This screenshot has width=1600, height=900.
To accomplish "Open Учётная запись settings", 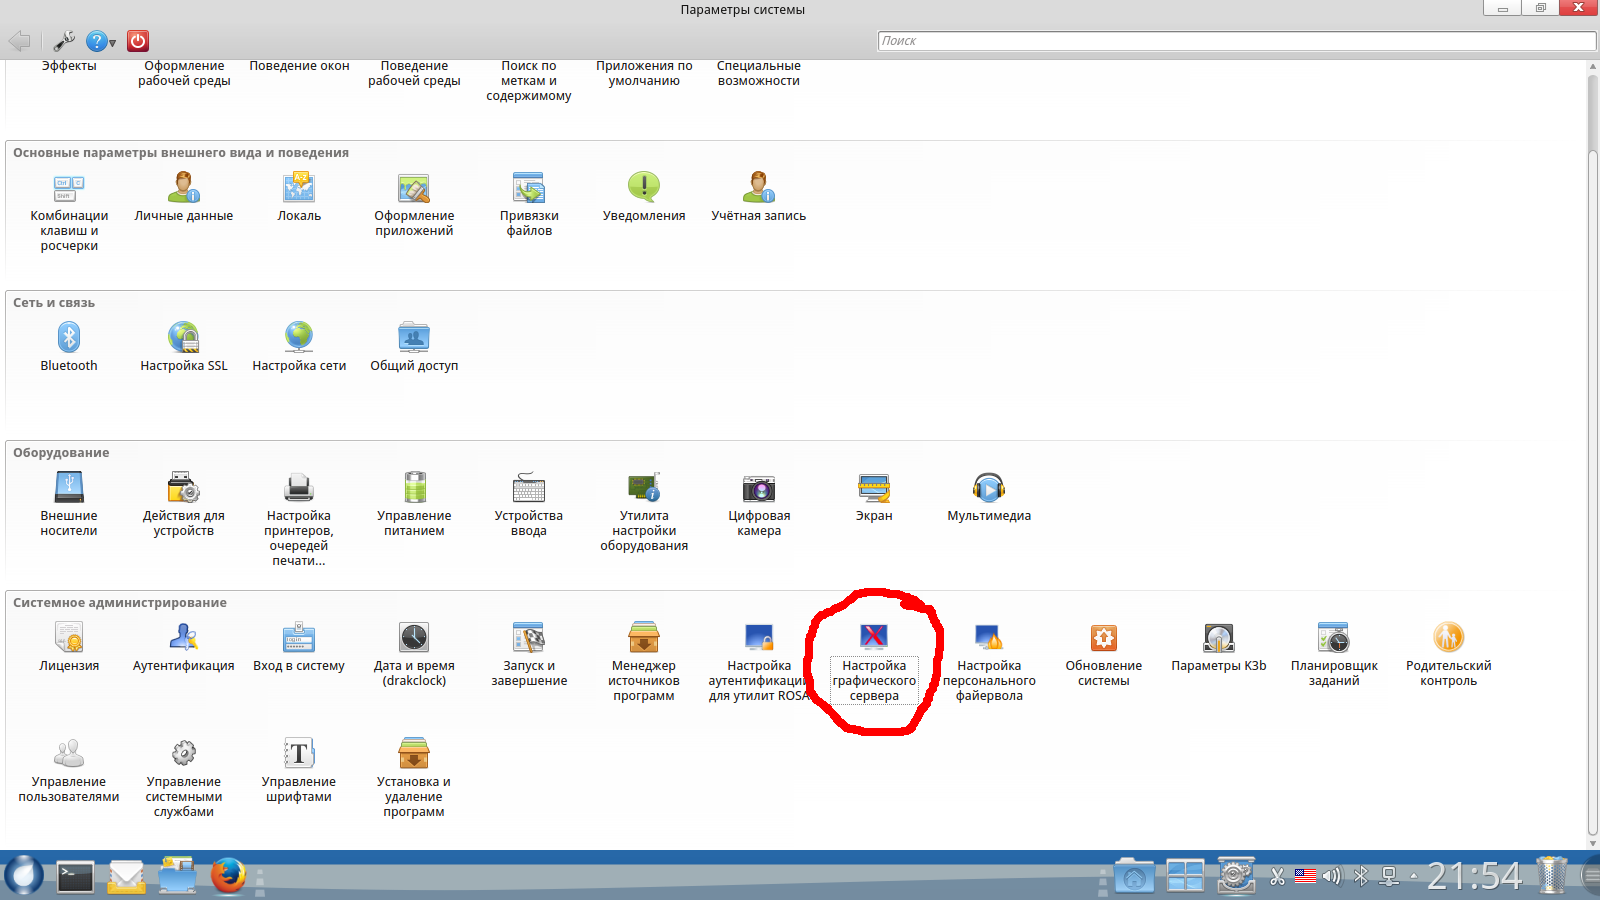I will click(x=759, y=198).
